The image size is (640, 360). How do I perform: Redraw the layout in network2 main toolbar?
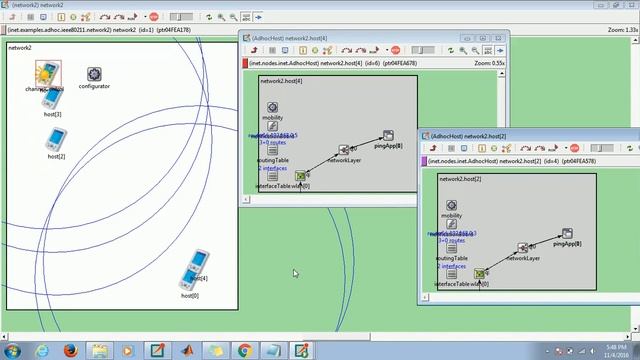point(209,17)
